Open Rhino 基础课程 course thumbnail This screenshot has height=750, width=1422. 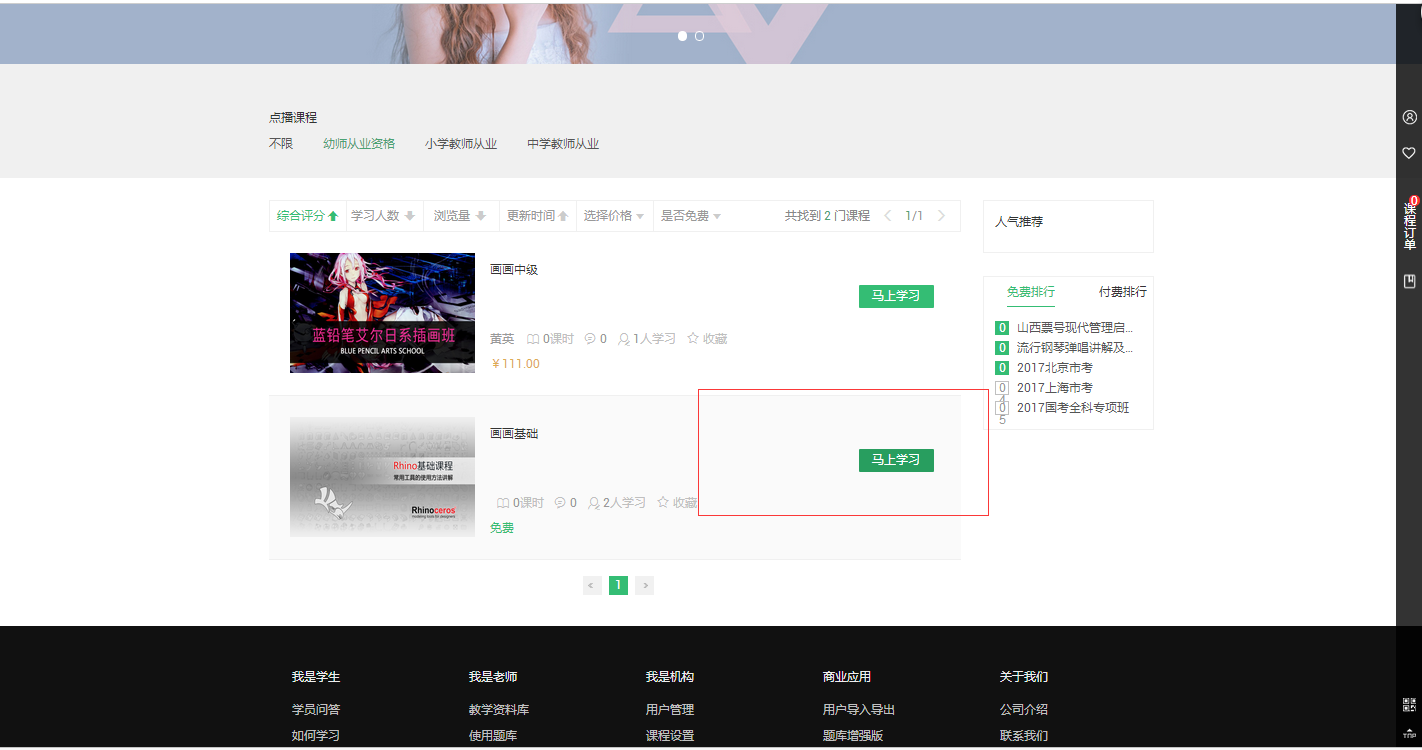[x=382, y=477]
